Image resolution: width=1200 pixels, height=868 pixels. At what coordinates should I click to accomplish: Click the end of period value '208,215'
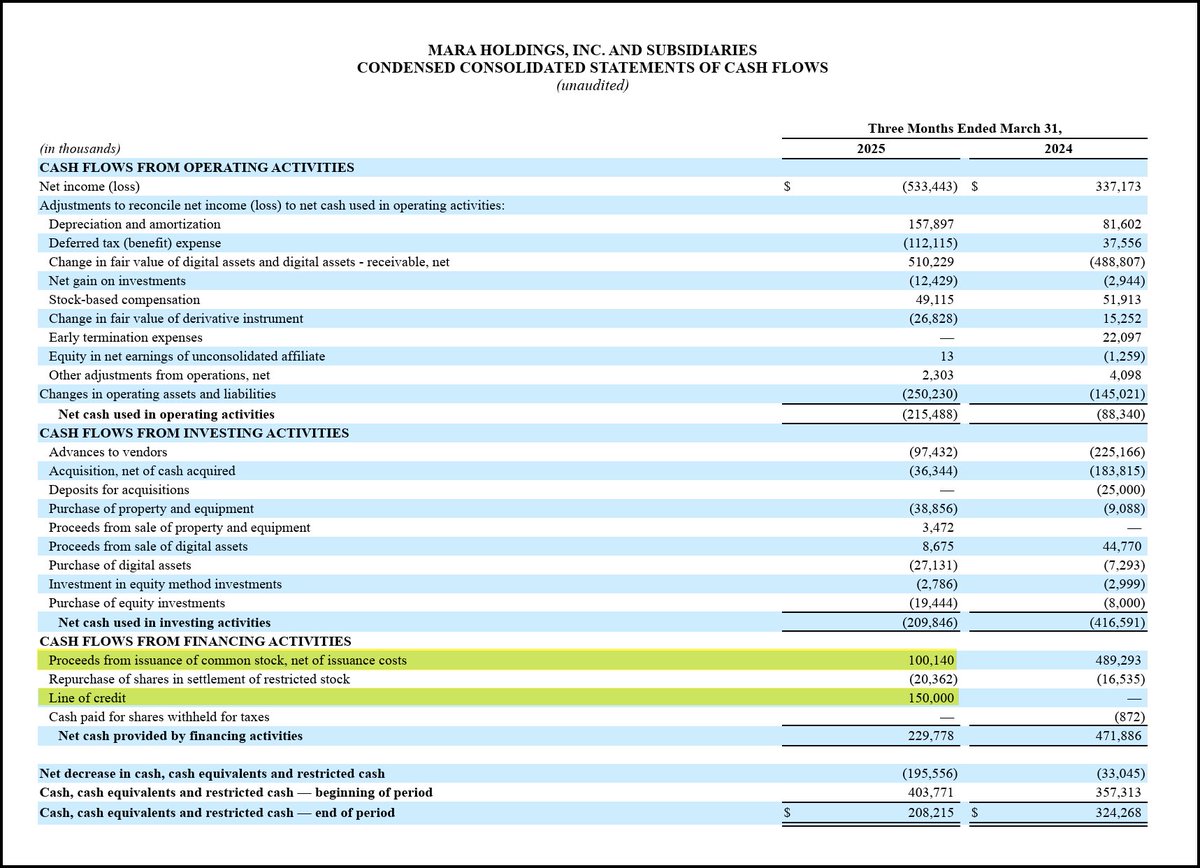(x=931, y=813)
